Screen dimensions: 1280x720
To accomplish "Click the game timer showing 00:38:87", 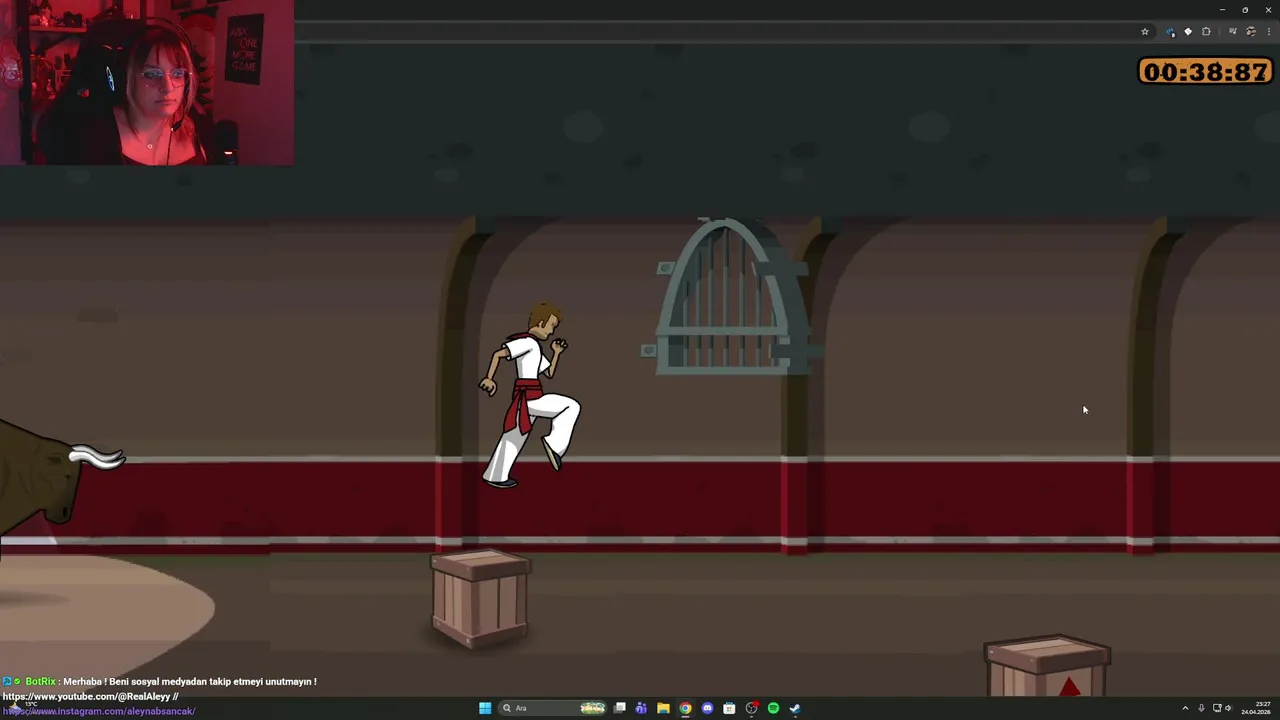I will 1206,72.
